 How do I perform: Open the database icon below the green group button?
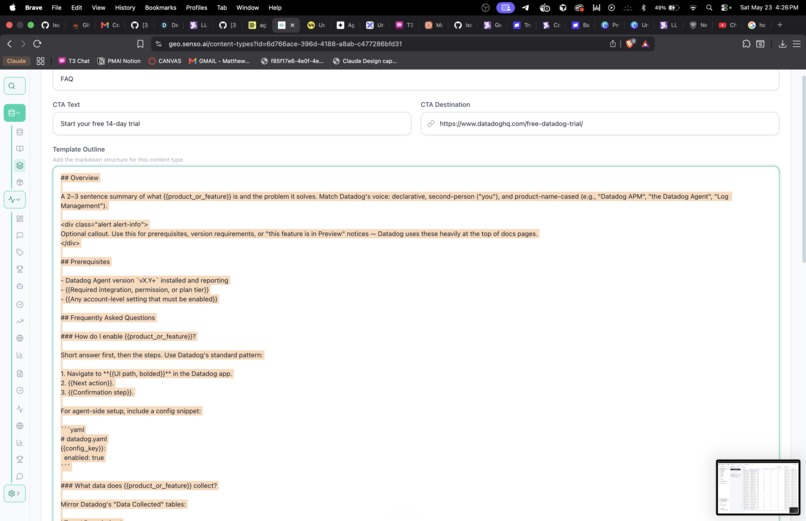(x=20, y=132)
